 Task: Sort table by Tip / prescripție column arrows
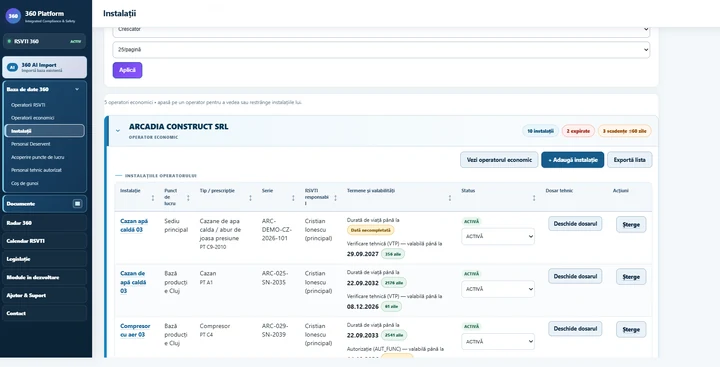[x=250, y=198]
